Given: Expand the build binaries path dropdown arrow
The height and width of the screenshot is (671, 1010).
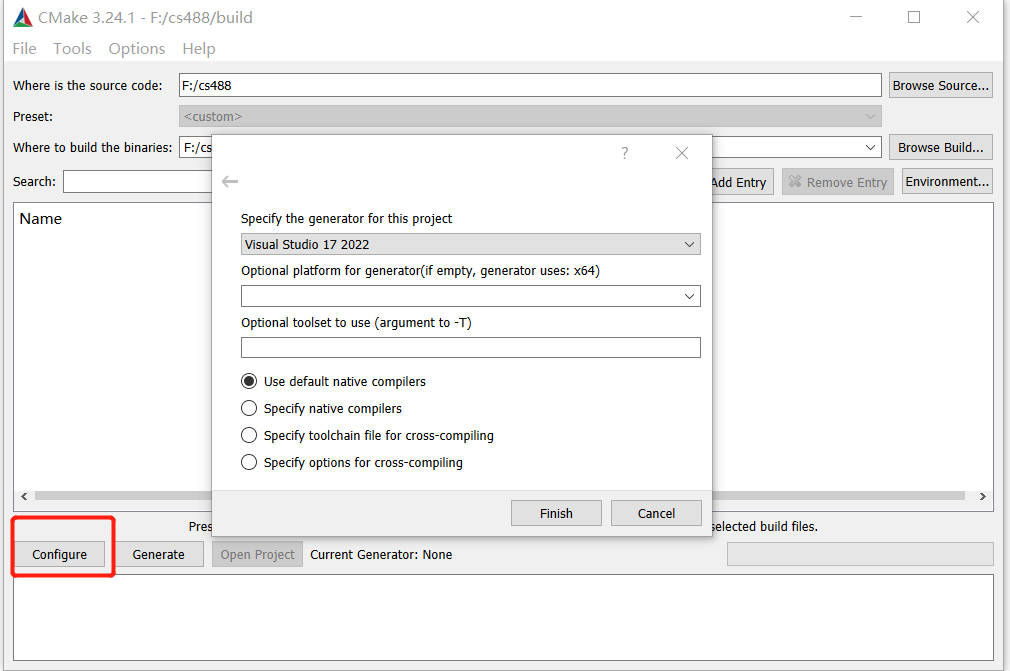Looking at the screenshot, I should (870, 147).
